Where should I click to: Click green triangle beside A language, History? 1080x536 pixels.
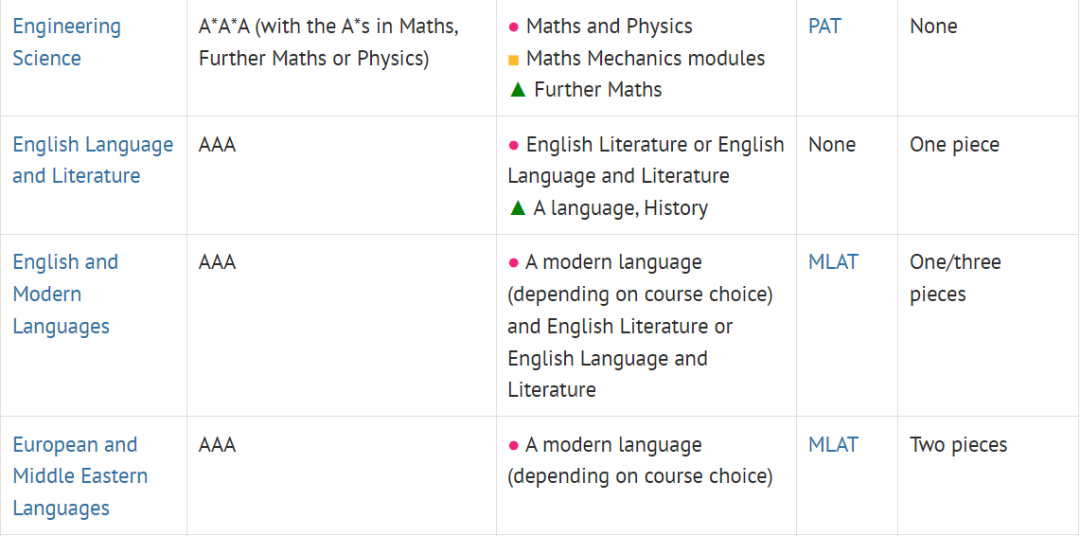coord(518,207)
